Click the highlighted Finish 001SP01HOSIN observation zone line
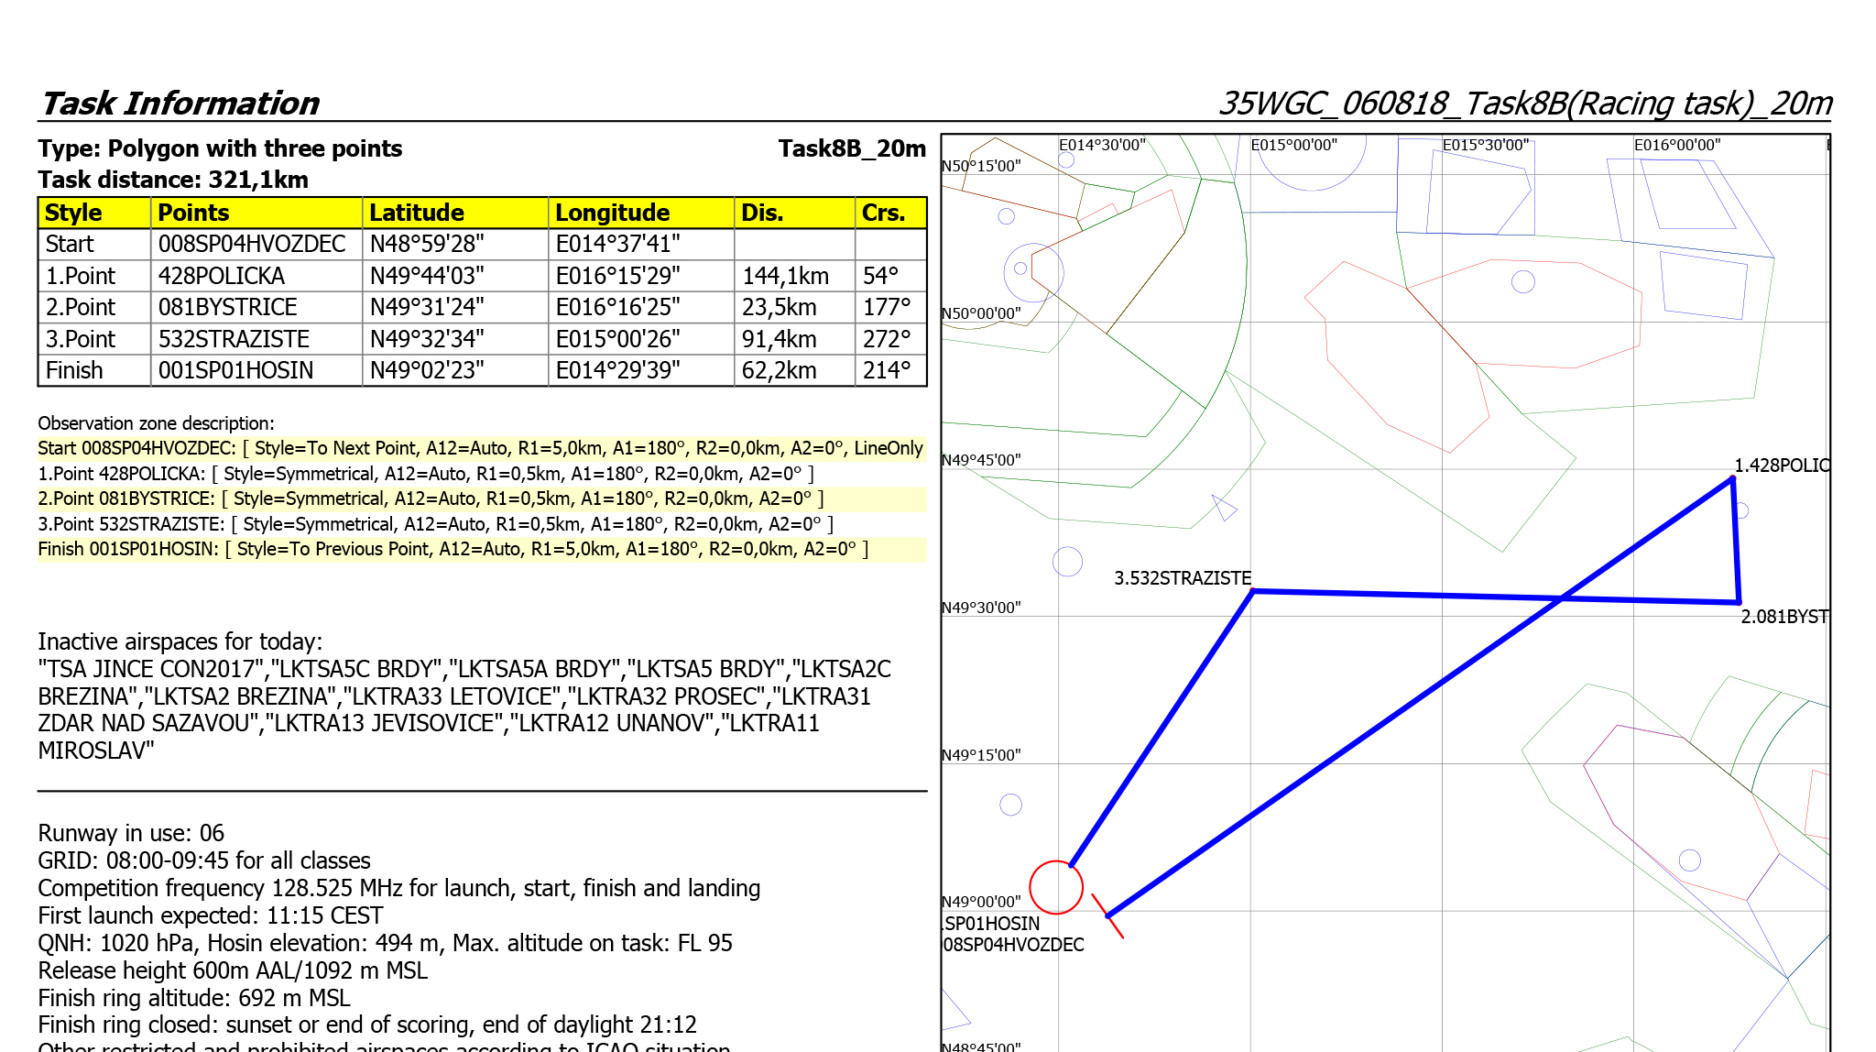The height and width of the screenshot is (1052, 1876). [453, 550]
